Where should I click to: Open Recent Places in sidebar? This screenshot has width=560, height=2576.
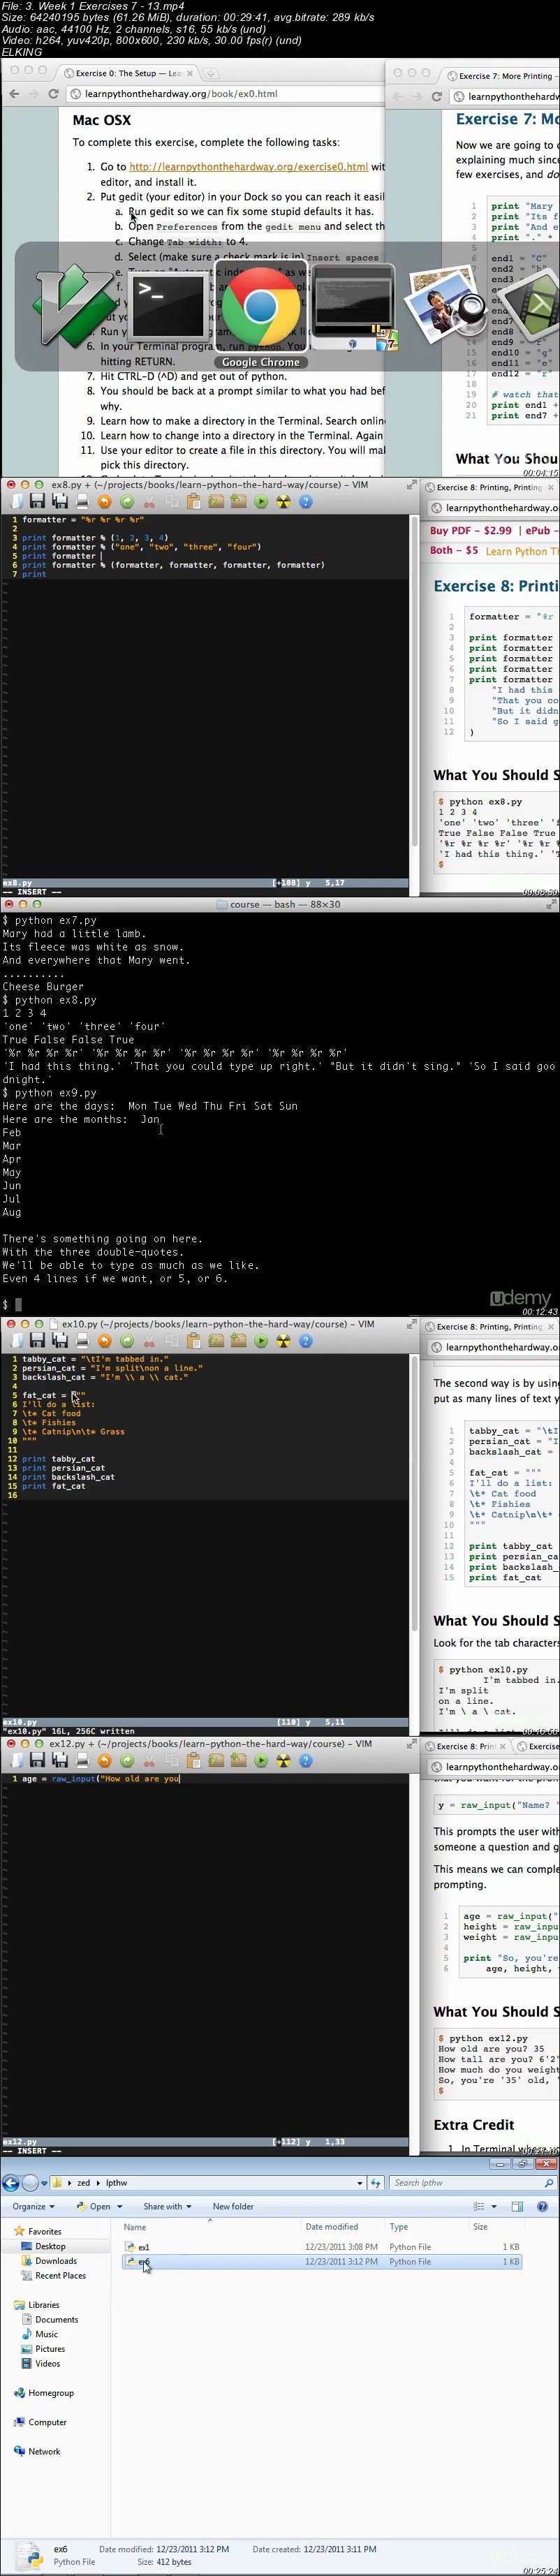pyautogui.click(x=60, y=2275)
